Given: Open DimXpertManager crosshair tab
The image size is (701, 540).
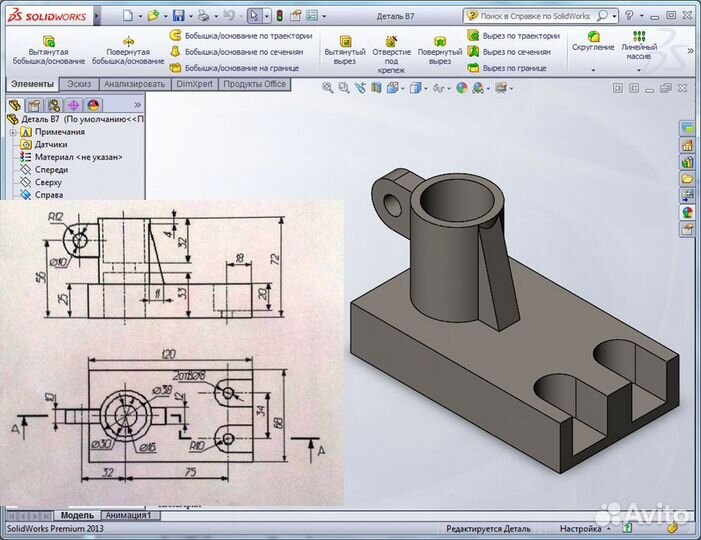Looking at the screenshot, I should tap(74, 105).
